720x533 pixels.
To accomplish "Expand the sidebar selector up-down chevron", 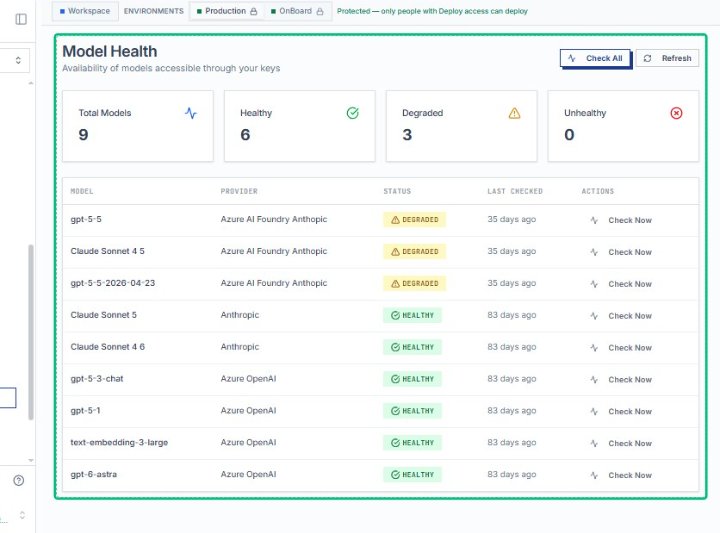I will pyautogui.click(x=18, y=60).
